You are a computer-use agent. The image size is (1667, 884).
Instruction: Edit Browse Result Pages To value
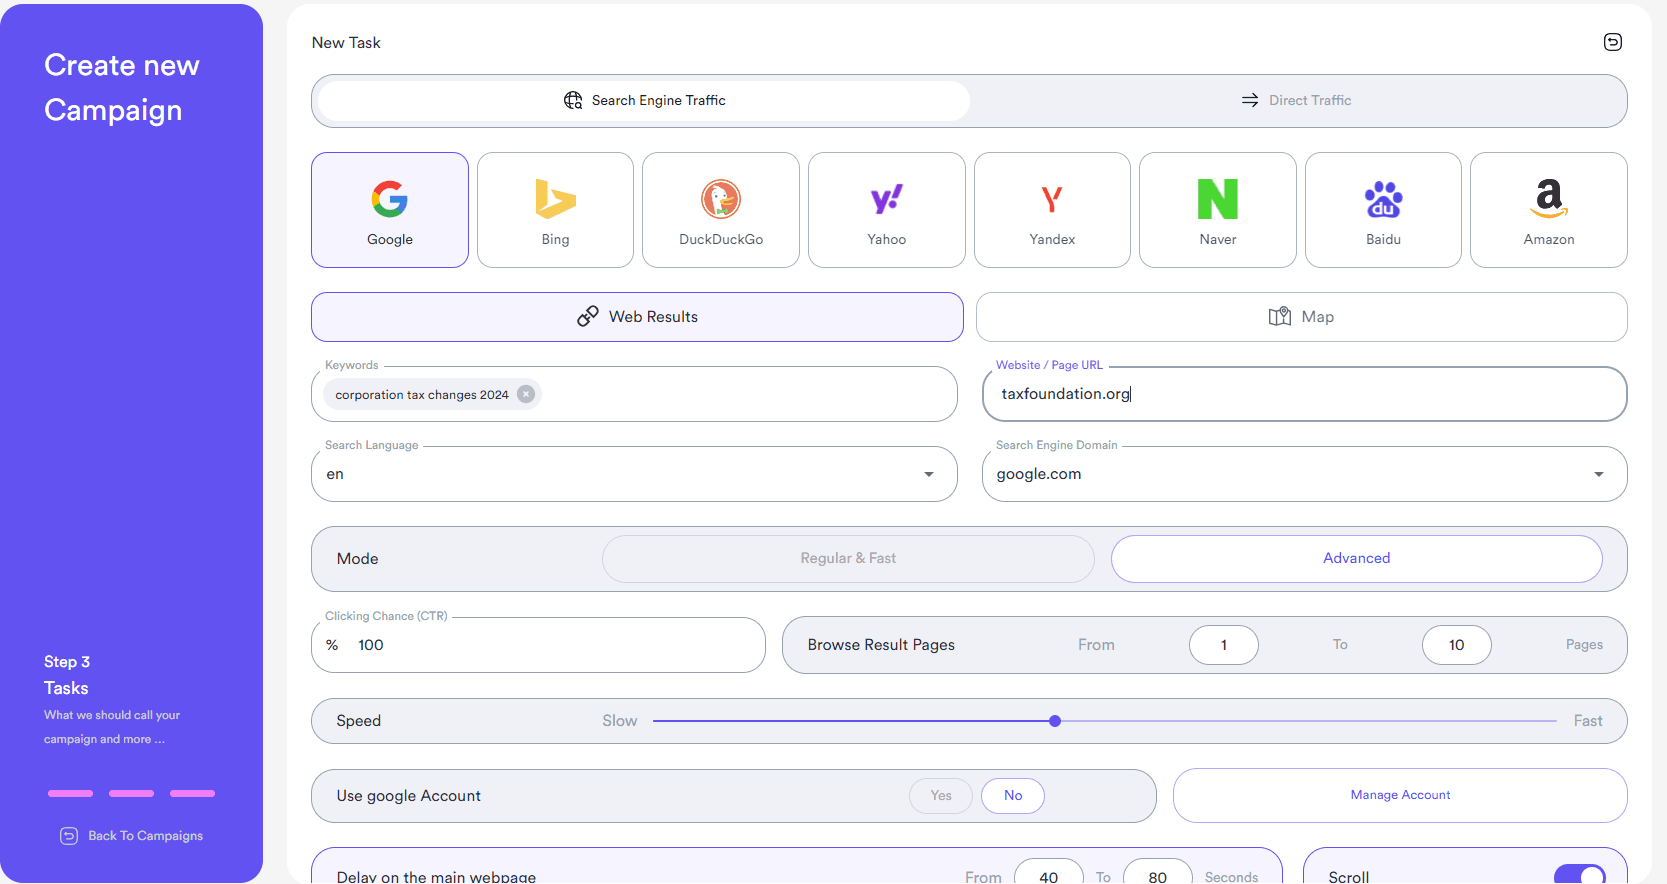[x=1457, y=645]
